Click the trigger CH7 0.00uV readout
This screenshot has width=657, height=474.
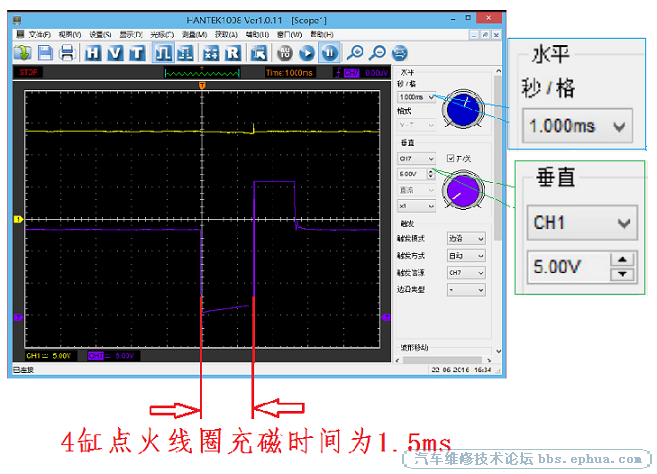[362, 73]
